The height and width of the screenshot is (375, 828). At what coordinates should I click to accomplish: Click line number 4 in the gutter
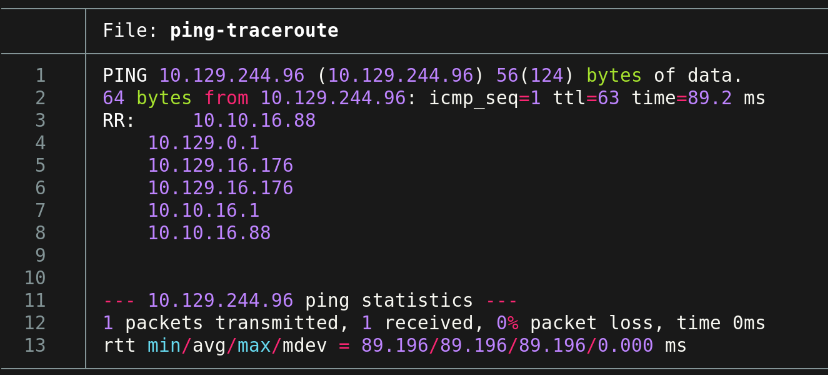click(x=41, y=143)
